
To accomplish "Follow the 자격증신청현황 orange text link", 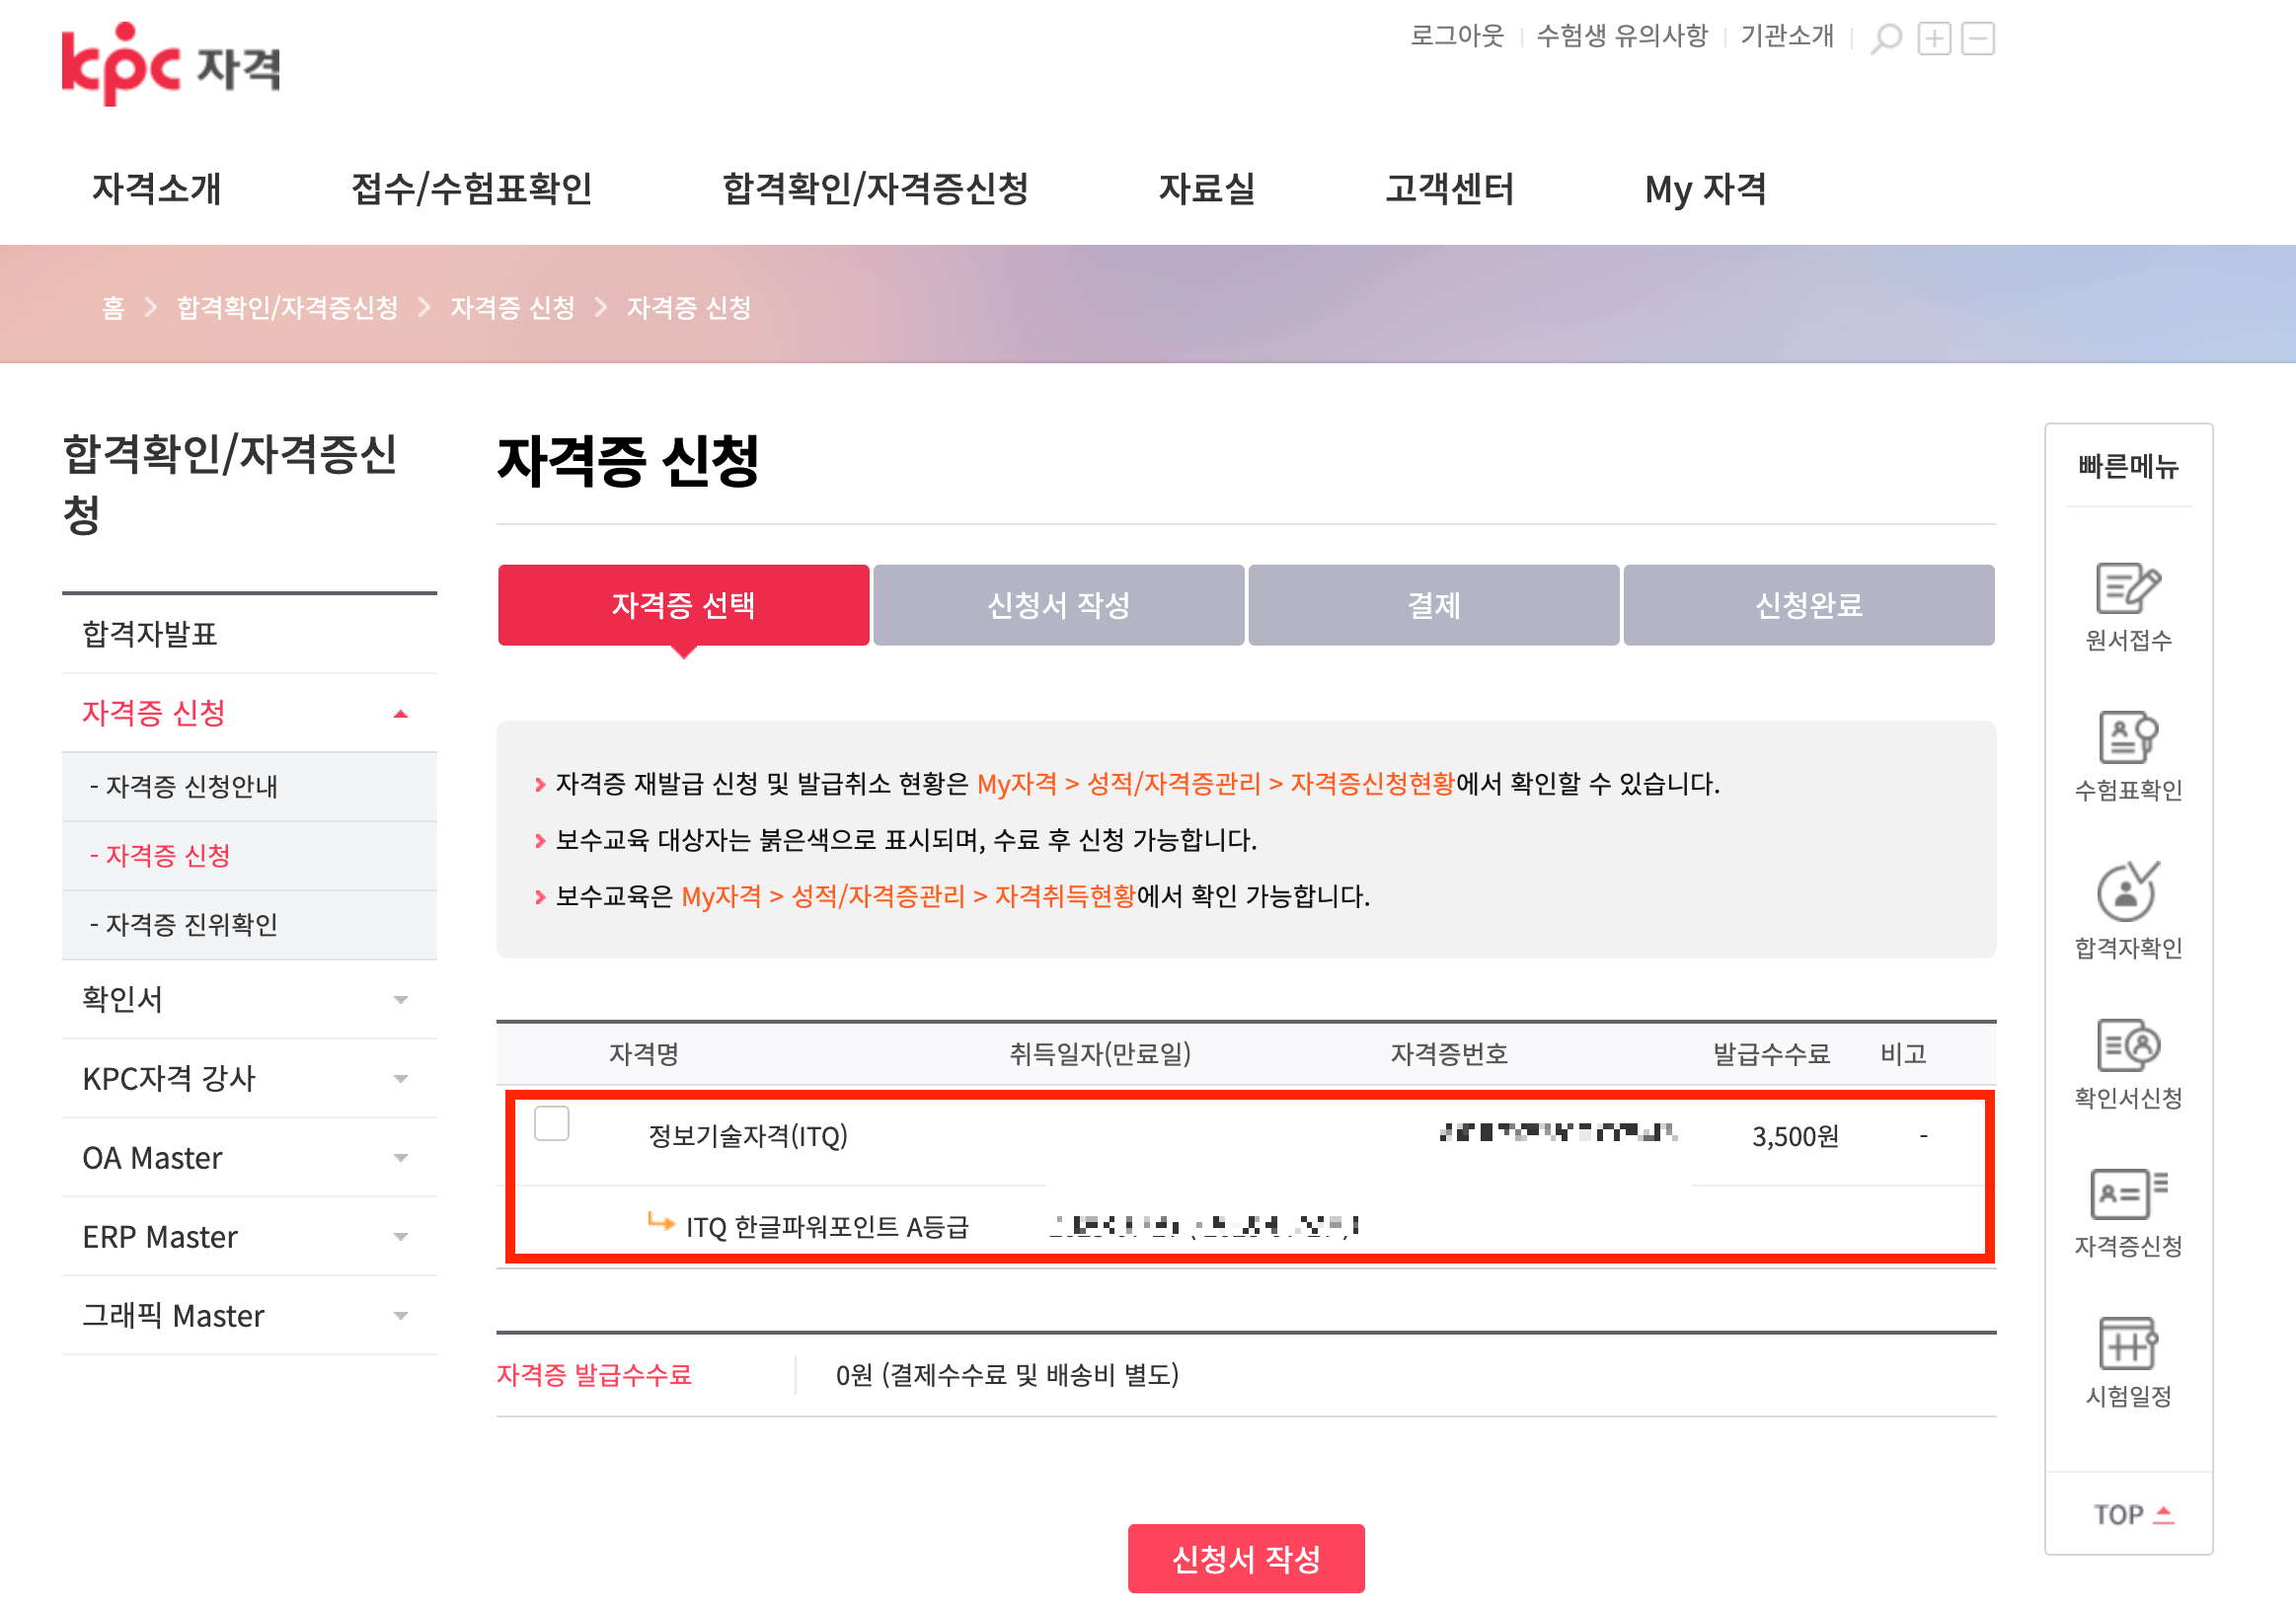I will [1370, 784].
